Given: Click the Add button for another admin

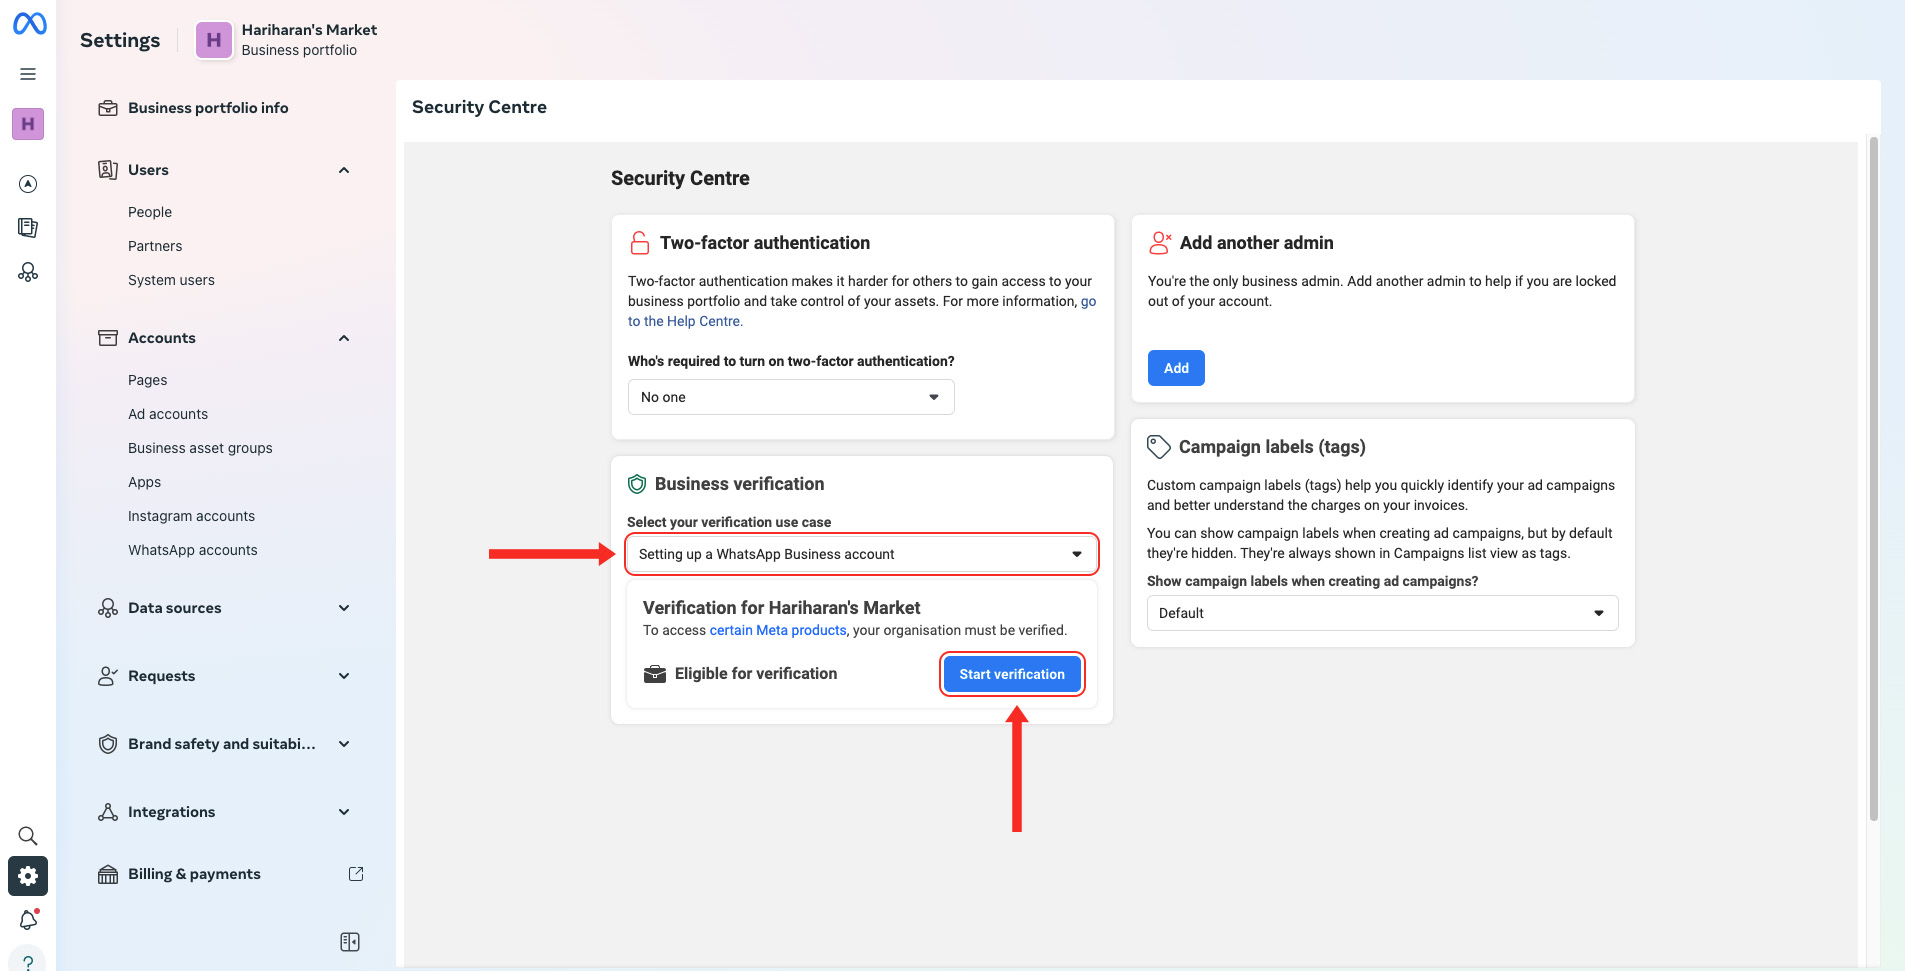Looking at the screenshot, I should [1176, 368].
